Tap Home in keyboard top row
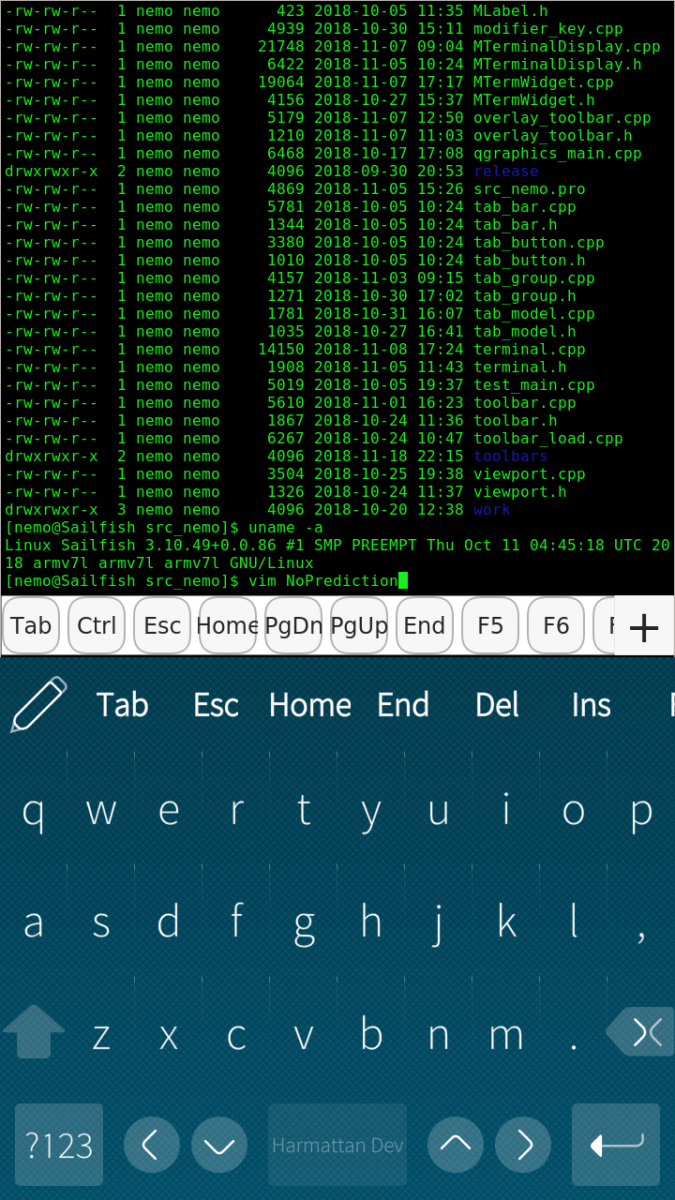Viewport: 675px width, 1200px height. coord(310,705)
